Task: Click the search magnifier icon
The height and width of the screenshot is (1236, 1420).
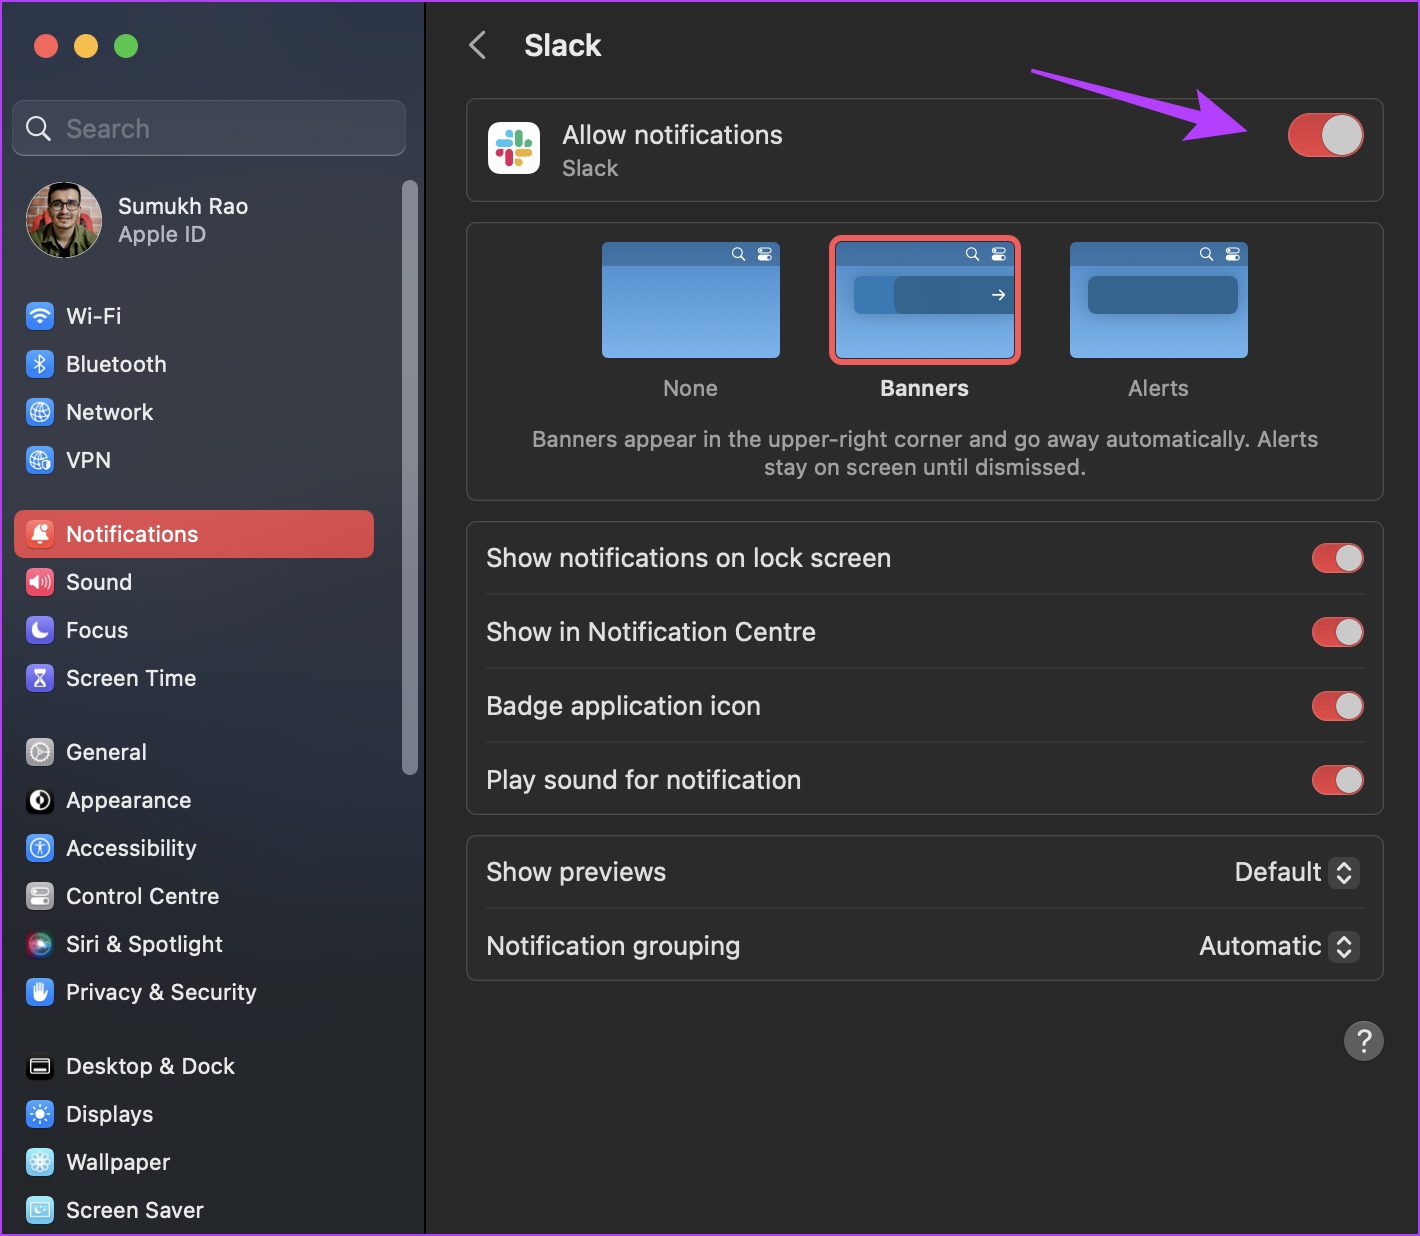Action: tap(38, 128)
